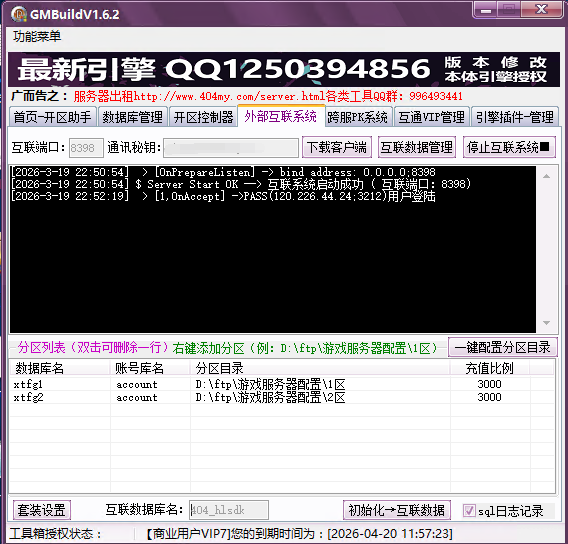Click the path D:\ftp\游戏服务器配置\1区

[270, 384]
